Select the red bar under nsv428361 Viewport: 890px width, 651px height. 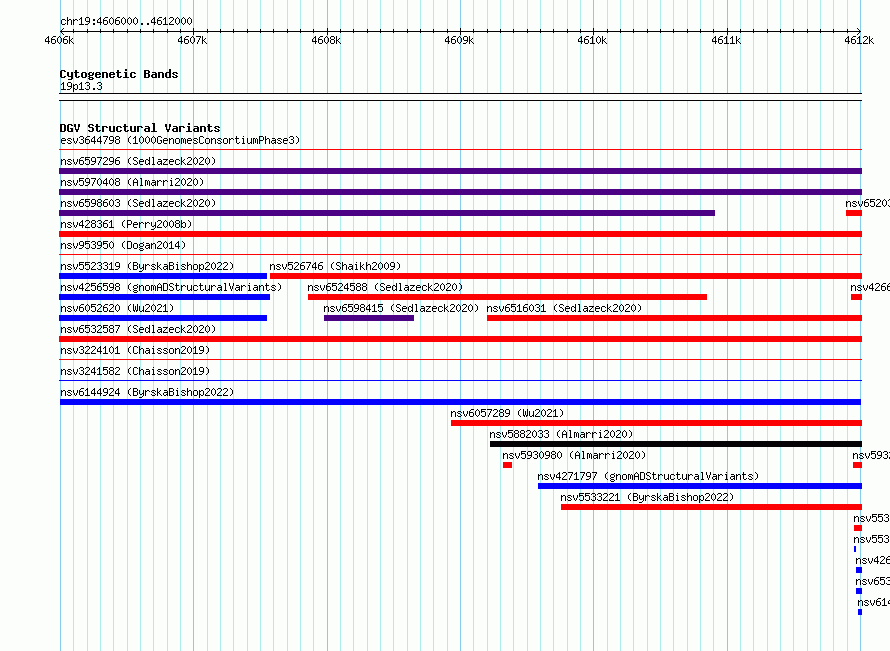pyautogui.click(x=460, y=234)
